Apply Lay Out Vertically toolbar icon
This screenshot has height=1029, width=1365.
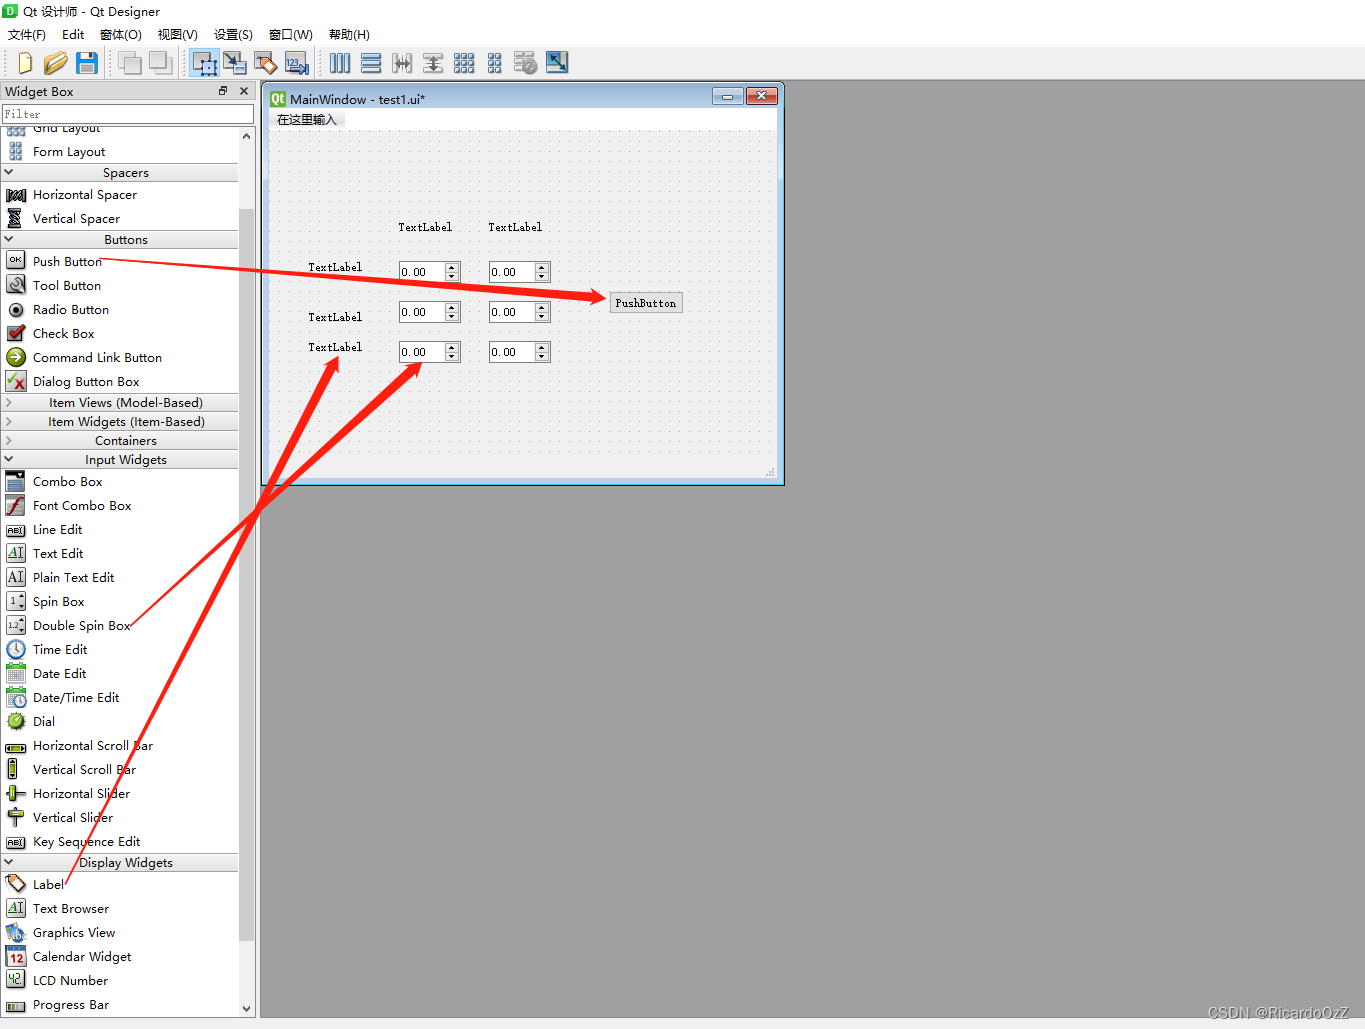[371, 63]
